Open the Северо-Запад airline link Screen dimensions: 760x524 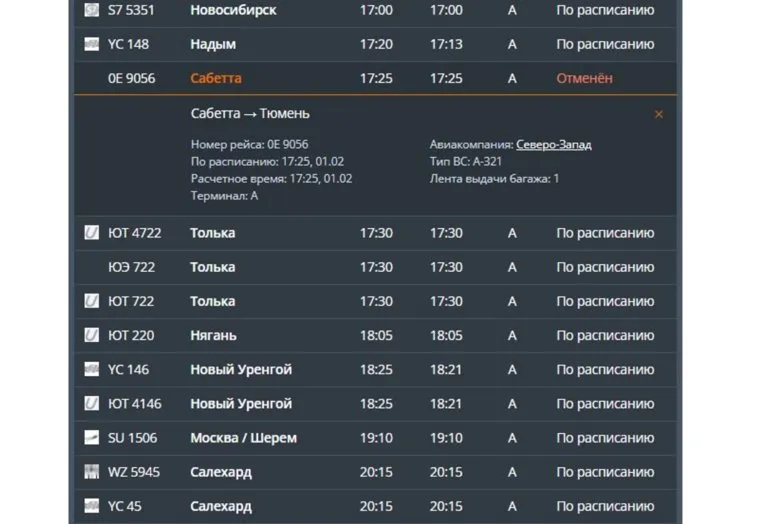click(553, 144)
